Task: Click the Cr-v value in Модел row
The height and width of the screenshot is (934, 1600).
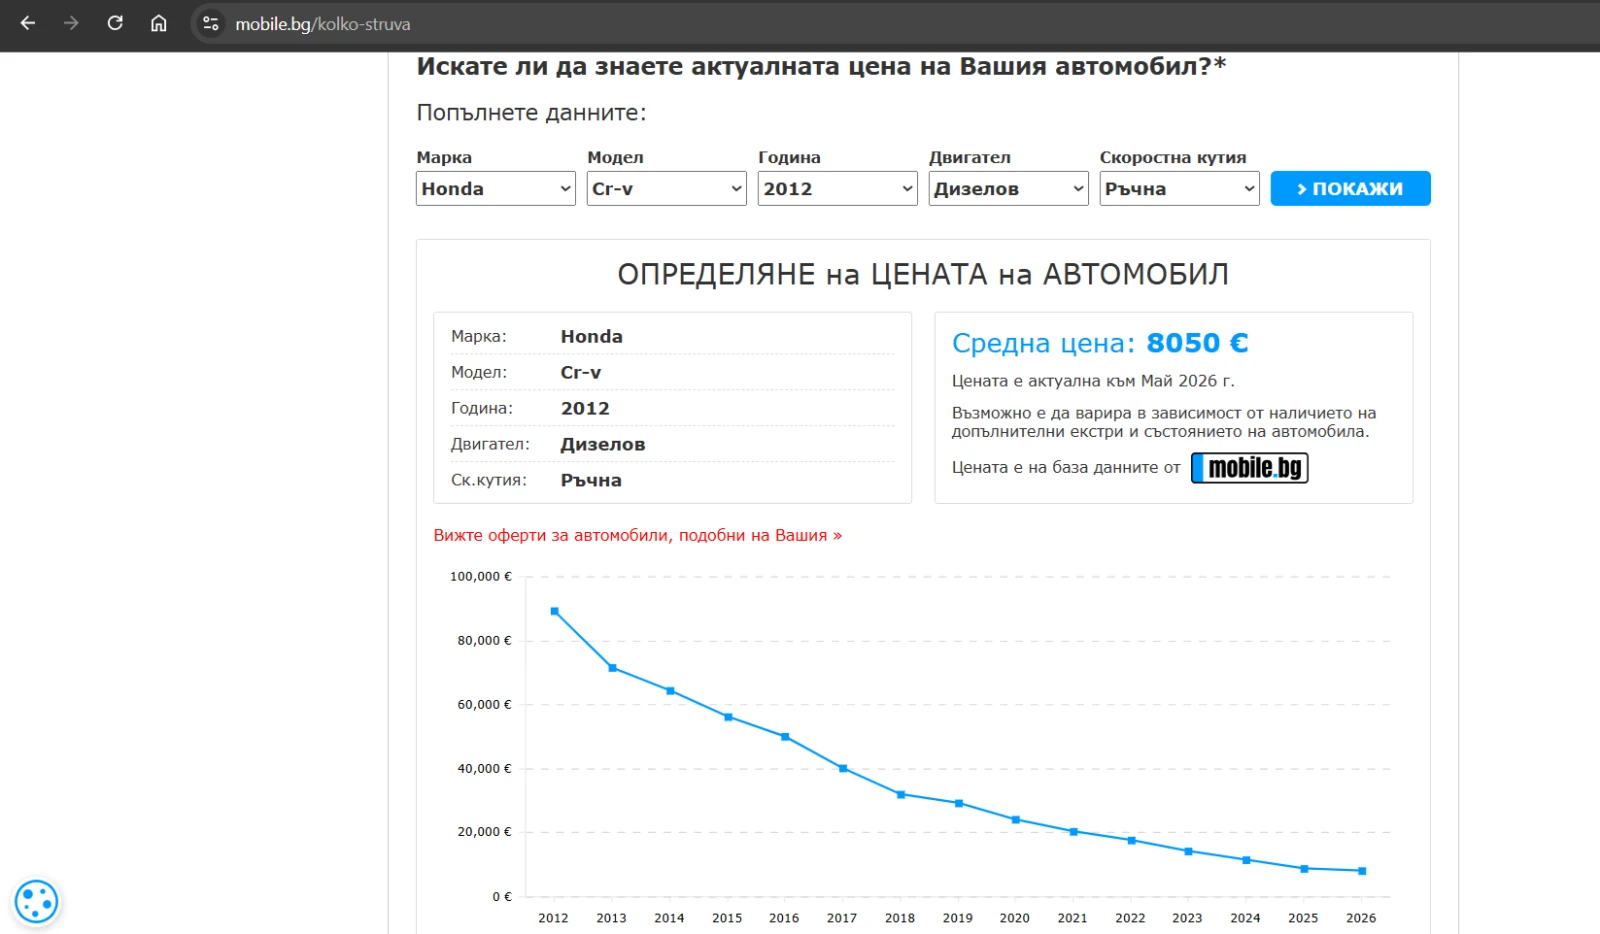Action: tap(581, 373)
